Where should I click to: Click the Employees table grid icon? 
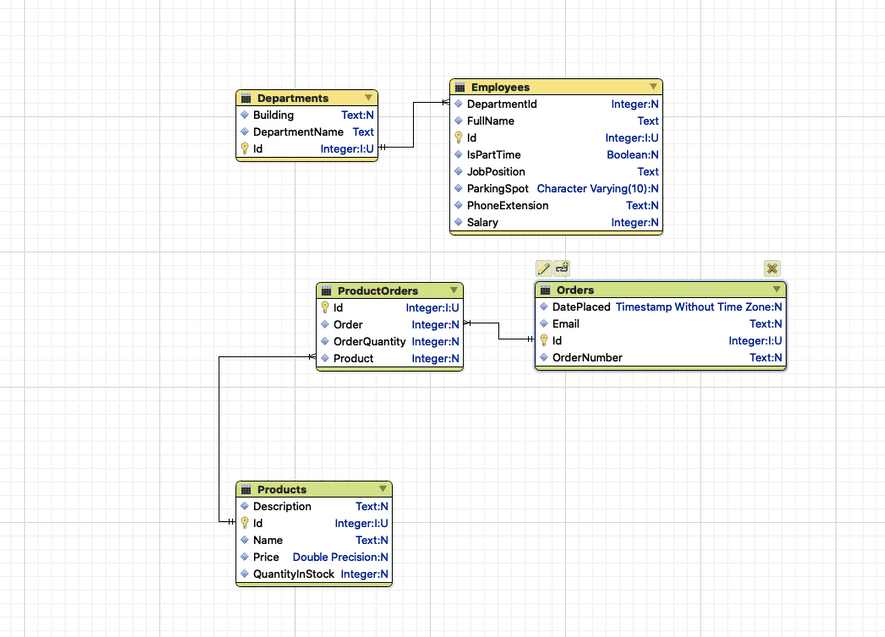460,88
